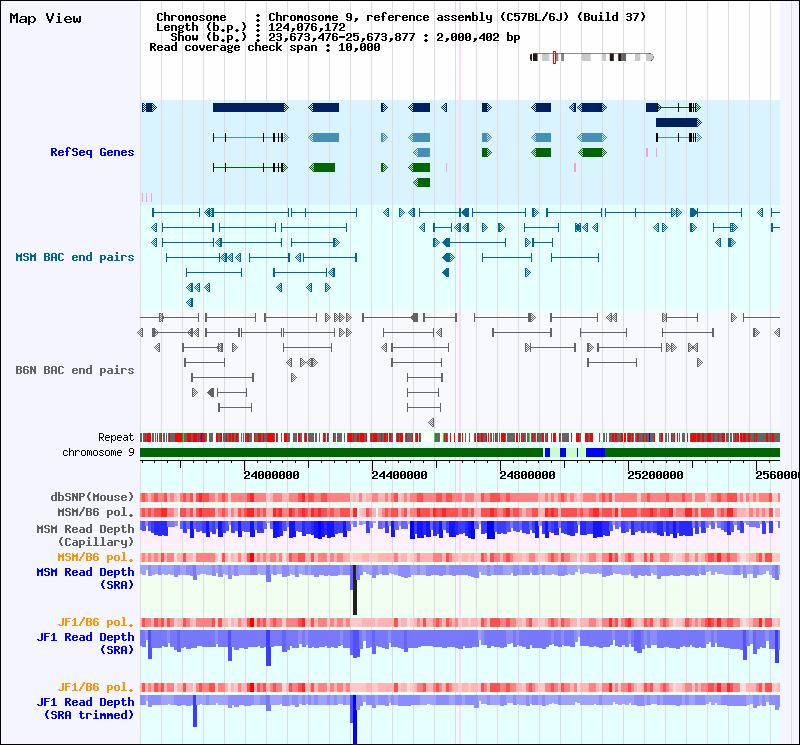Select the largest dark blue RefSeq gene block
800x745 pixels.
tap(248, 107)
